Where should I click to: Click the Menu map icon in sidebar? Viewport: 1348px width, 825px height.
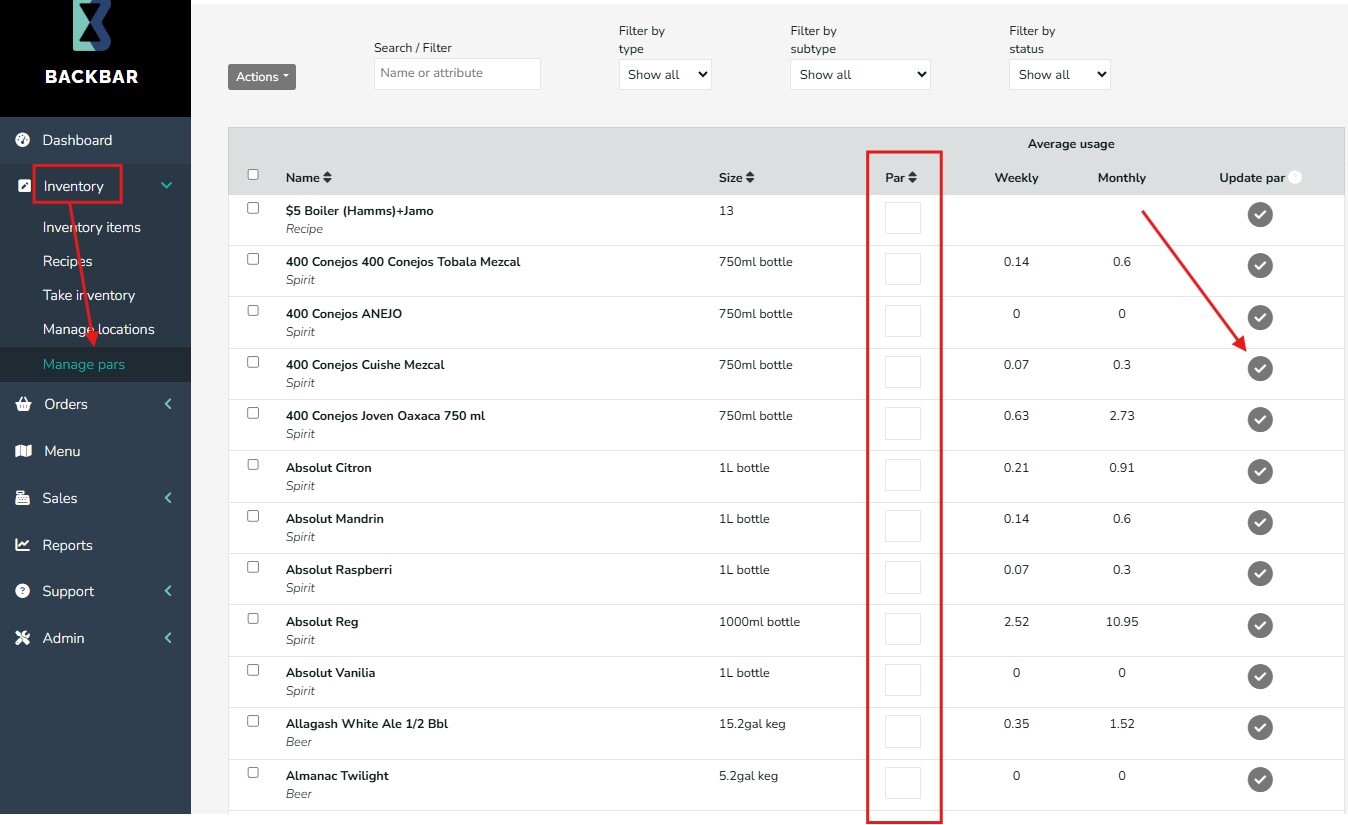(23, 451)
